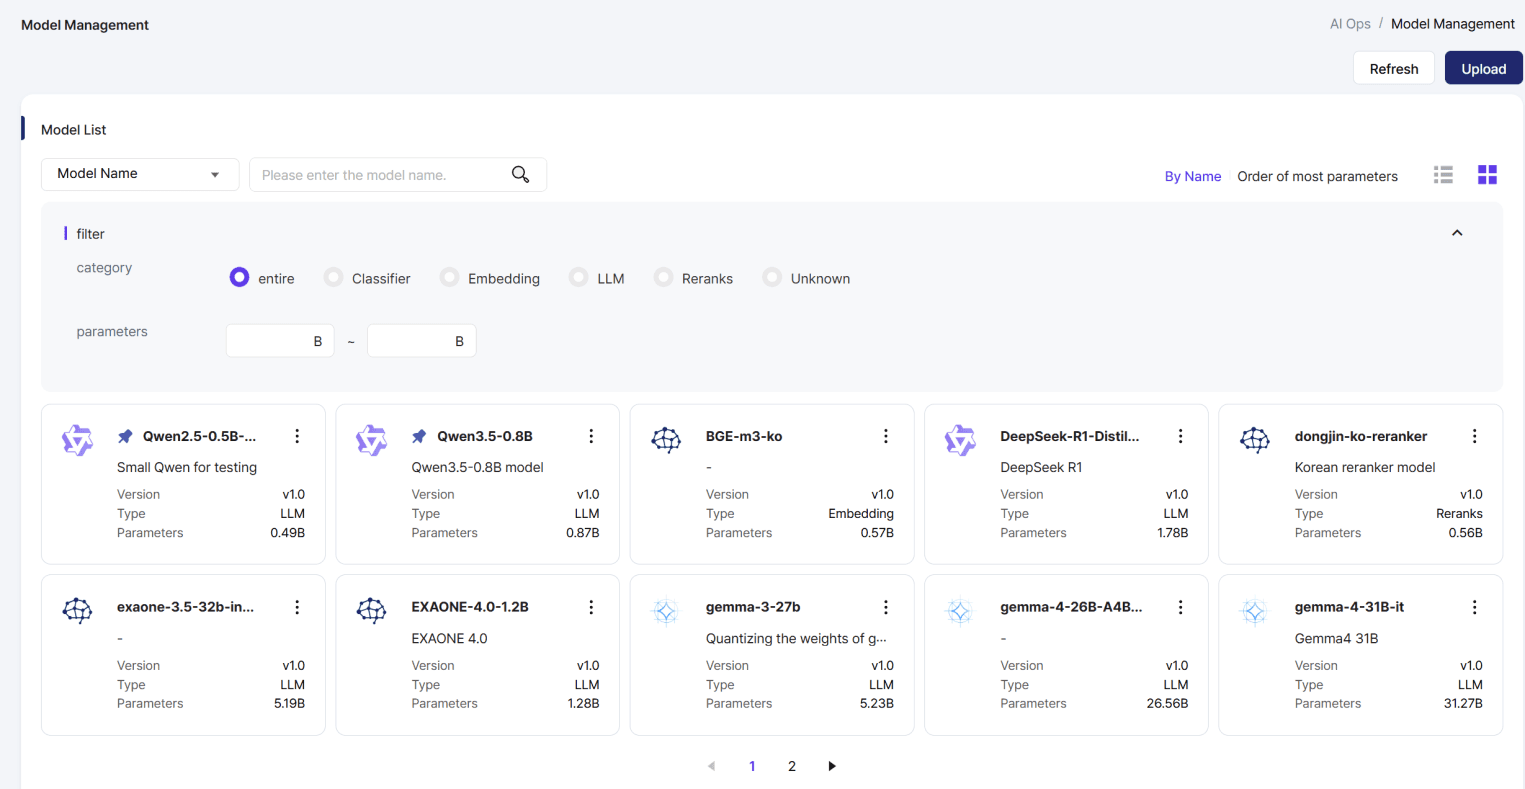Image resolution: width=1525 pixels, height=789 pixels.
Task: Click the pin icon on Qwen2.5-0.5B card
Action: (x=125, y=436)
